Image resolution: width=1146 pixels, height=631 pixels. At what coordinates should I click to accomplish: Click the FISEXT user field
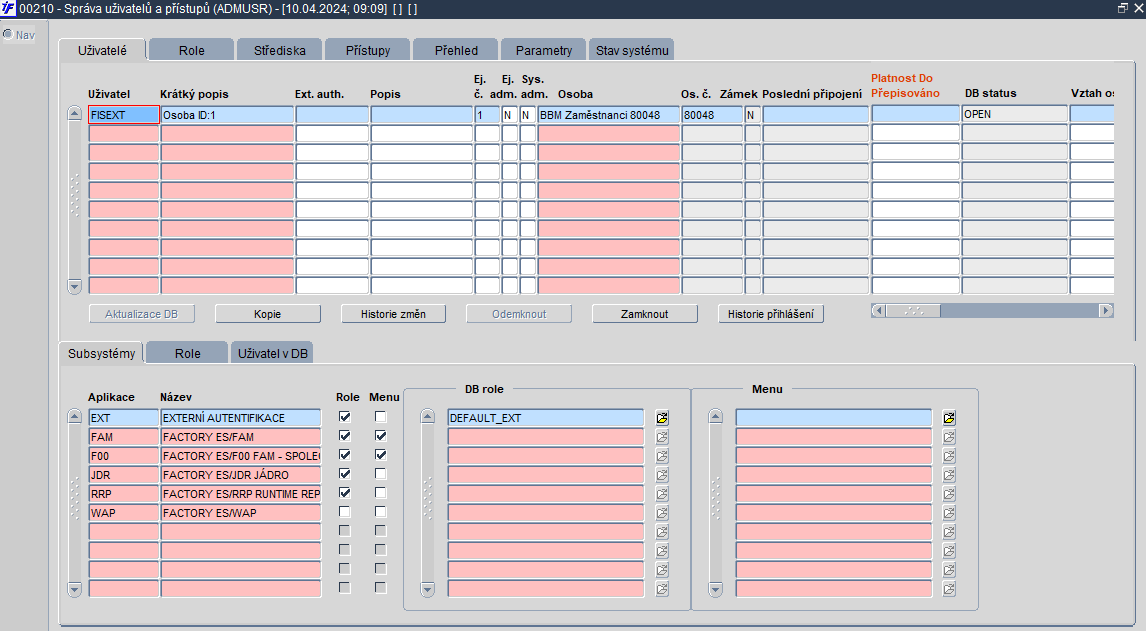coord(124,115)
